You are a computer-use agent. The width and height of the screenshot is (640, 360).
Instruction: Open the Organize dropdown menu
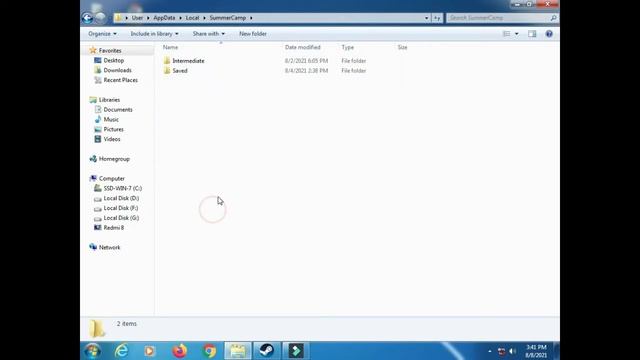coord(102,34)
